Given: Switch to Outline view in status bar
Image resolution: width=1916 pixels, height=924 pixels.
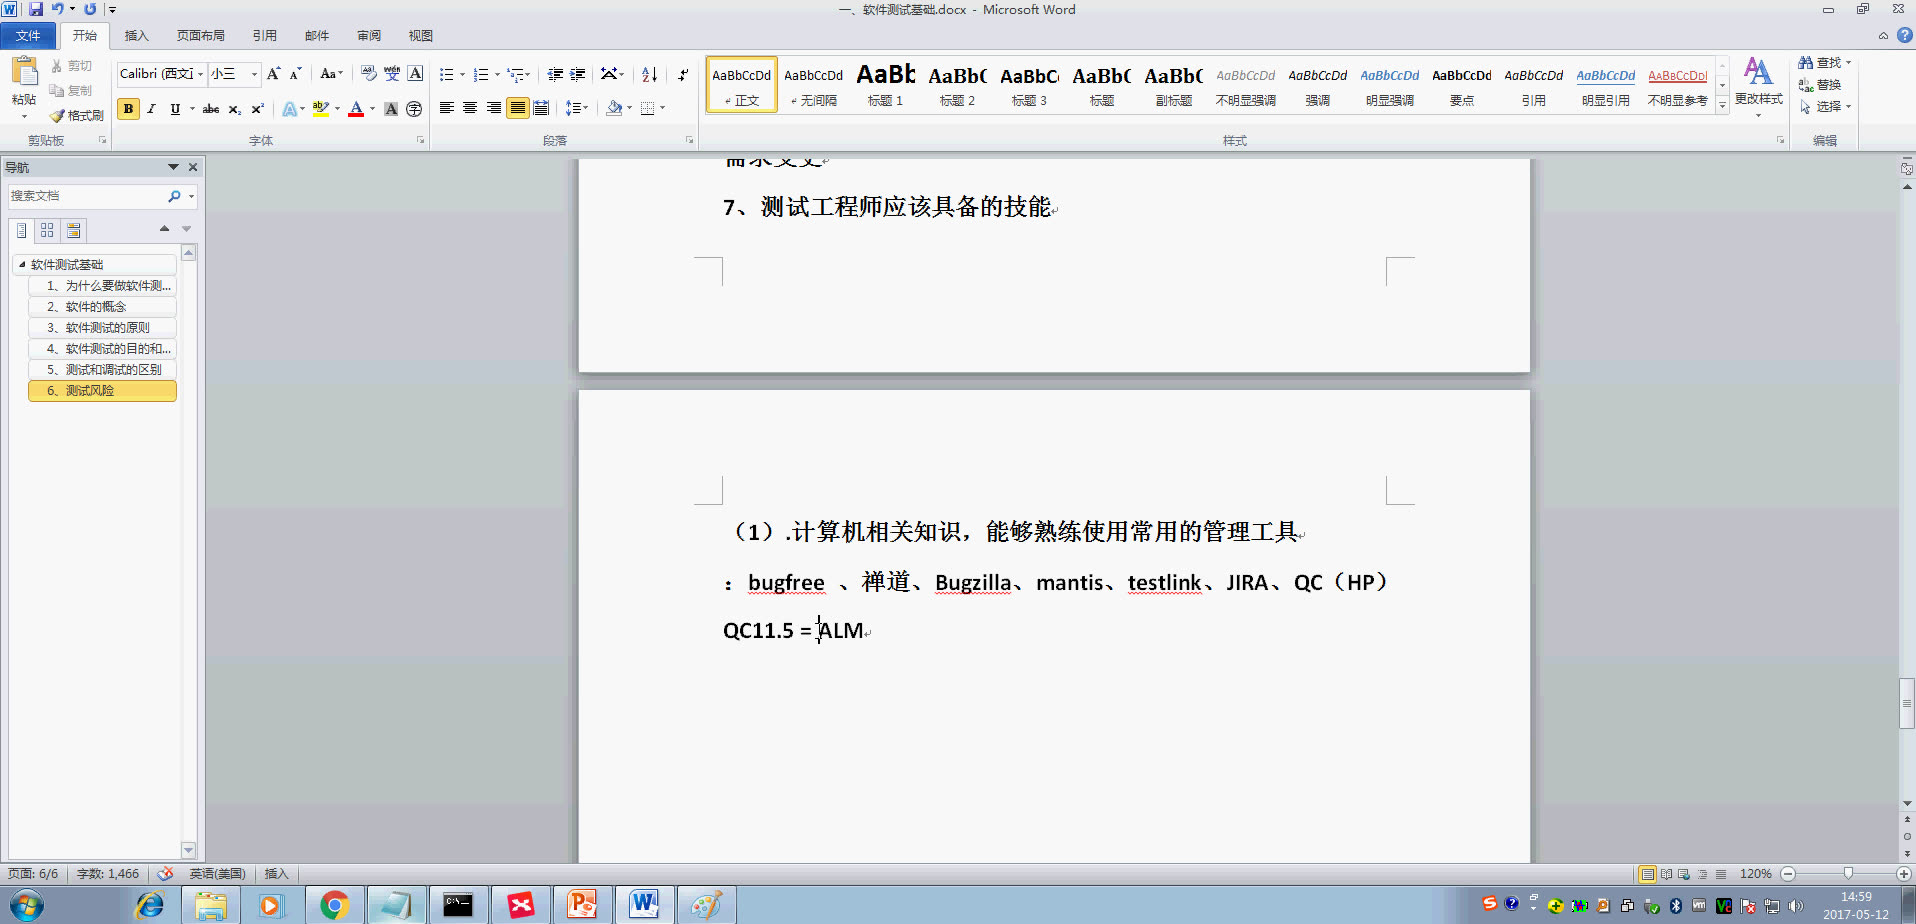Looking at the screenshot, I should pyautogui.click(x=1702, y=874).
